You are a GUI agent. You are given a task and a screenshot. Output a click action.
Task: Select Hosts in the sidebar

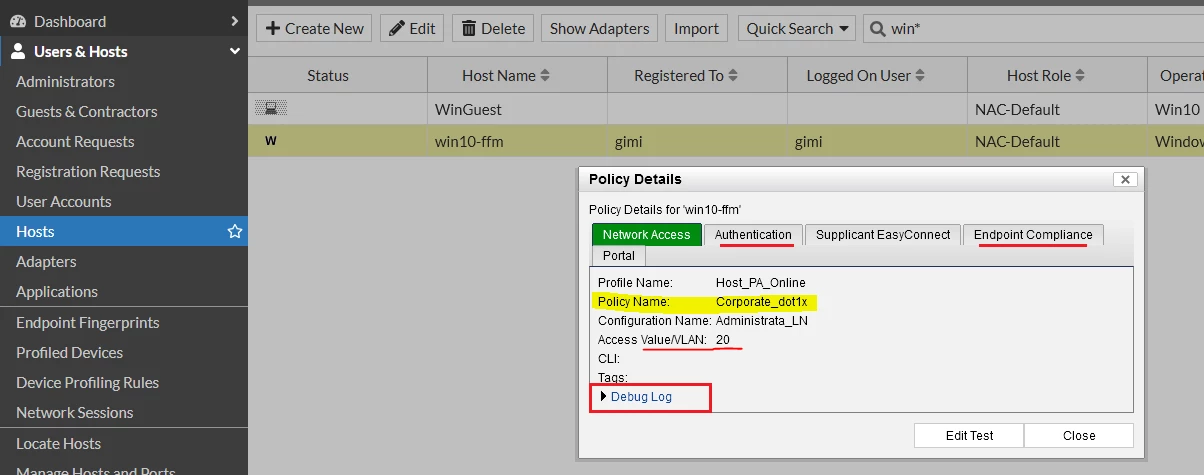[124, 231]
